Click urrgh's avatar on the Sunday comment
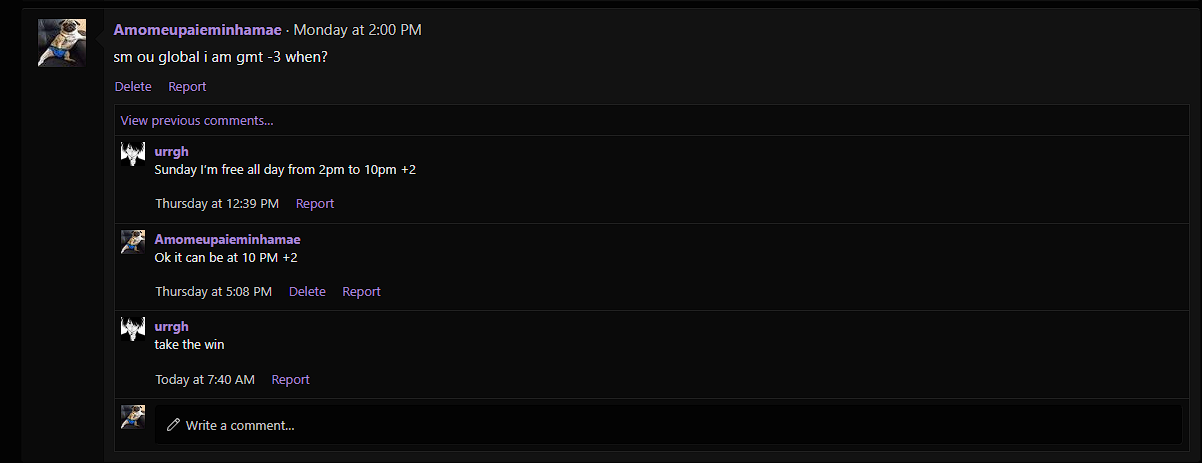Image resolution: width=1202 pixels, height=463 pixels. [x=133, y=154]
